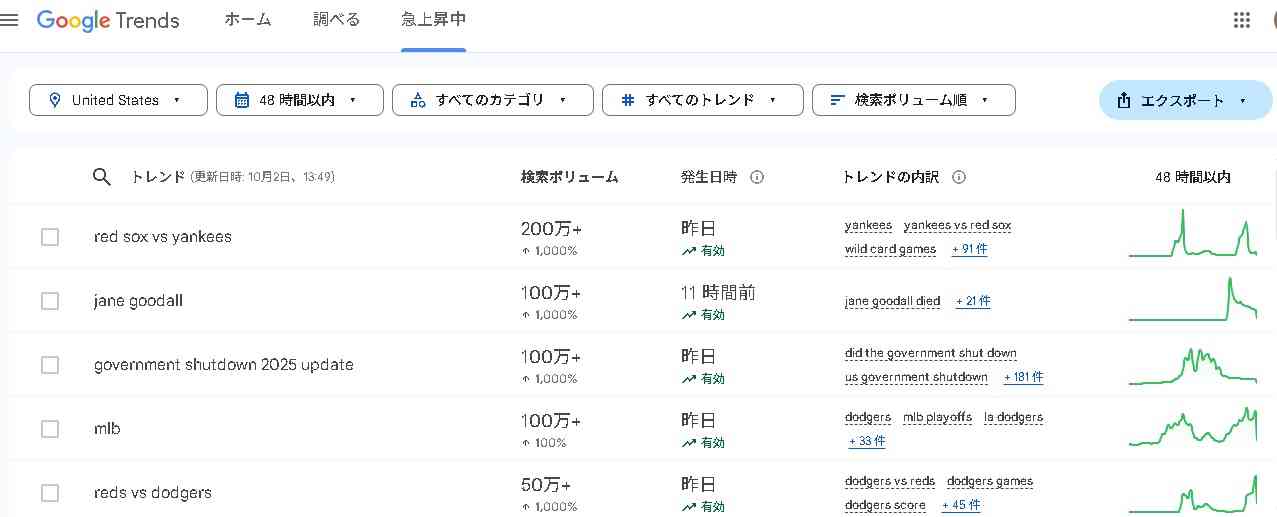The height and width of the screenshot is (517, 1277).
Task: Click the search magnifier icon near トレンド
Action: 101,177
